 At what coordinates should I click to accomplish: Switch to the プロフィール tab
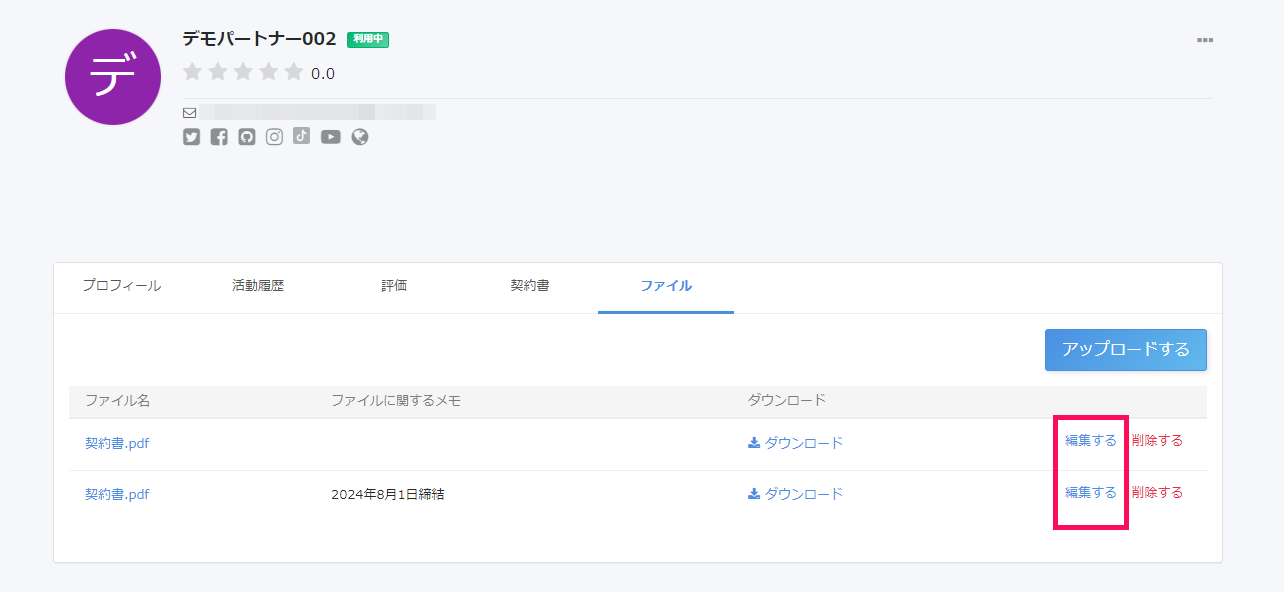121,286
